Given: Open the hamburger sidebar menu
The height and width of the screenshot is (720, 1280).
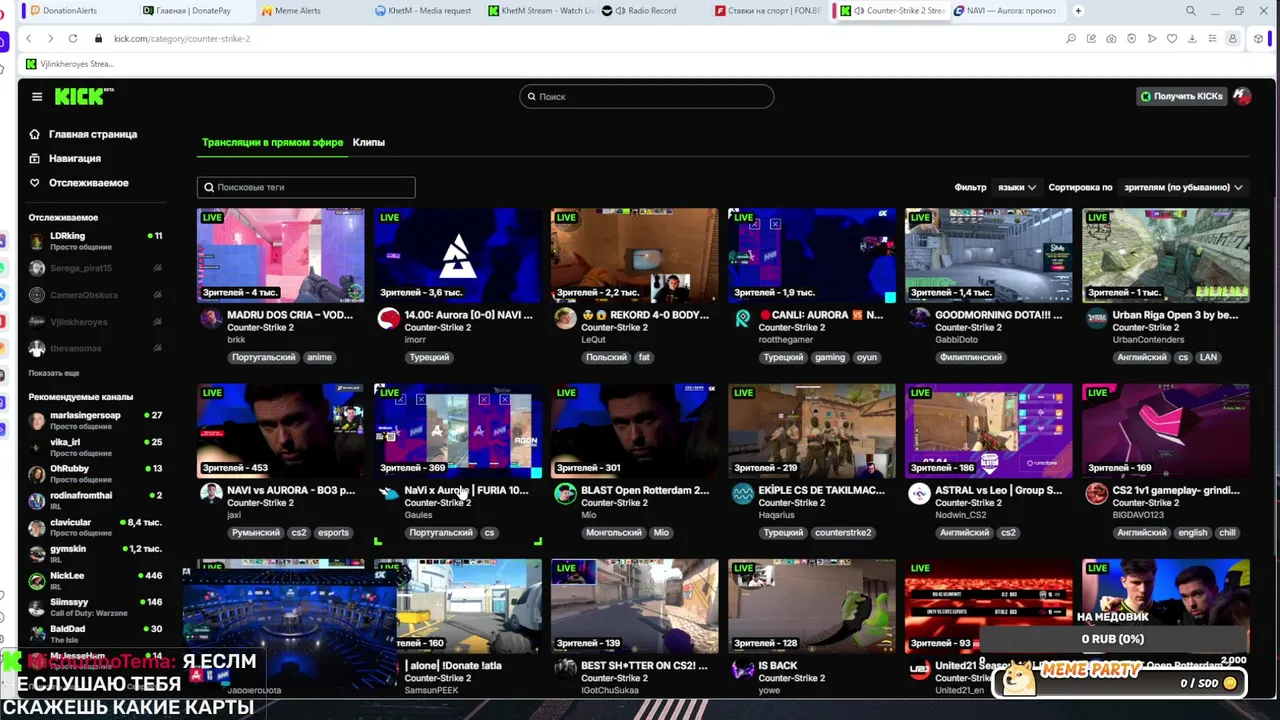Looking at the screenshot, I should pos(37,97).
